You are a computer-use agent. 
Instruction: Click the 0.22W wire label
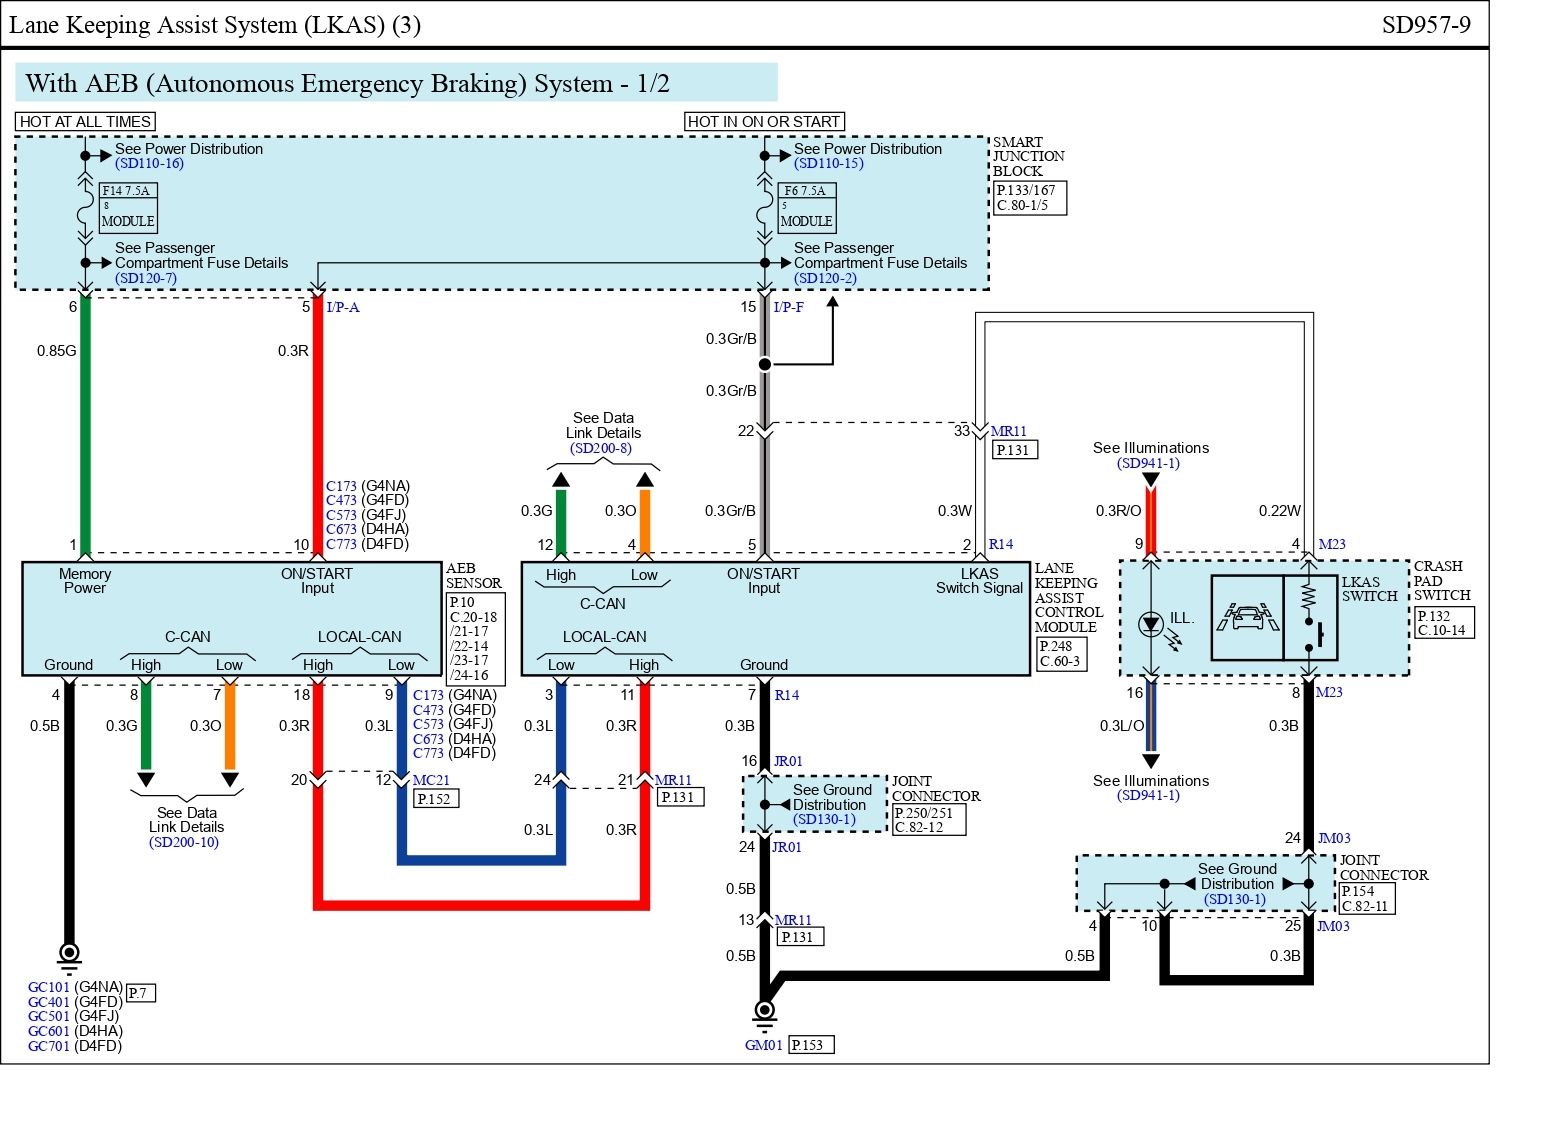pyautogui.click(x=1279, y=511)
